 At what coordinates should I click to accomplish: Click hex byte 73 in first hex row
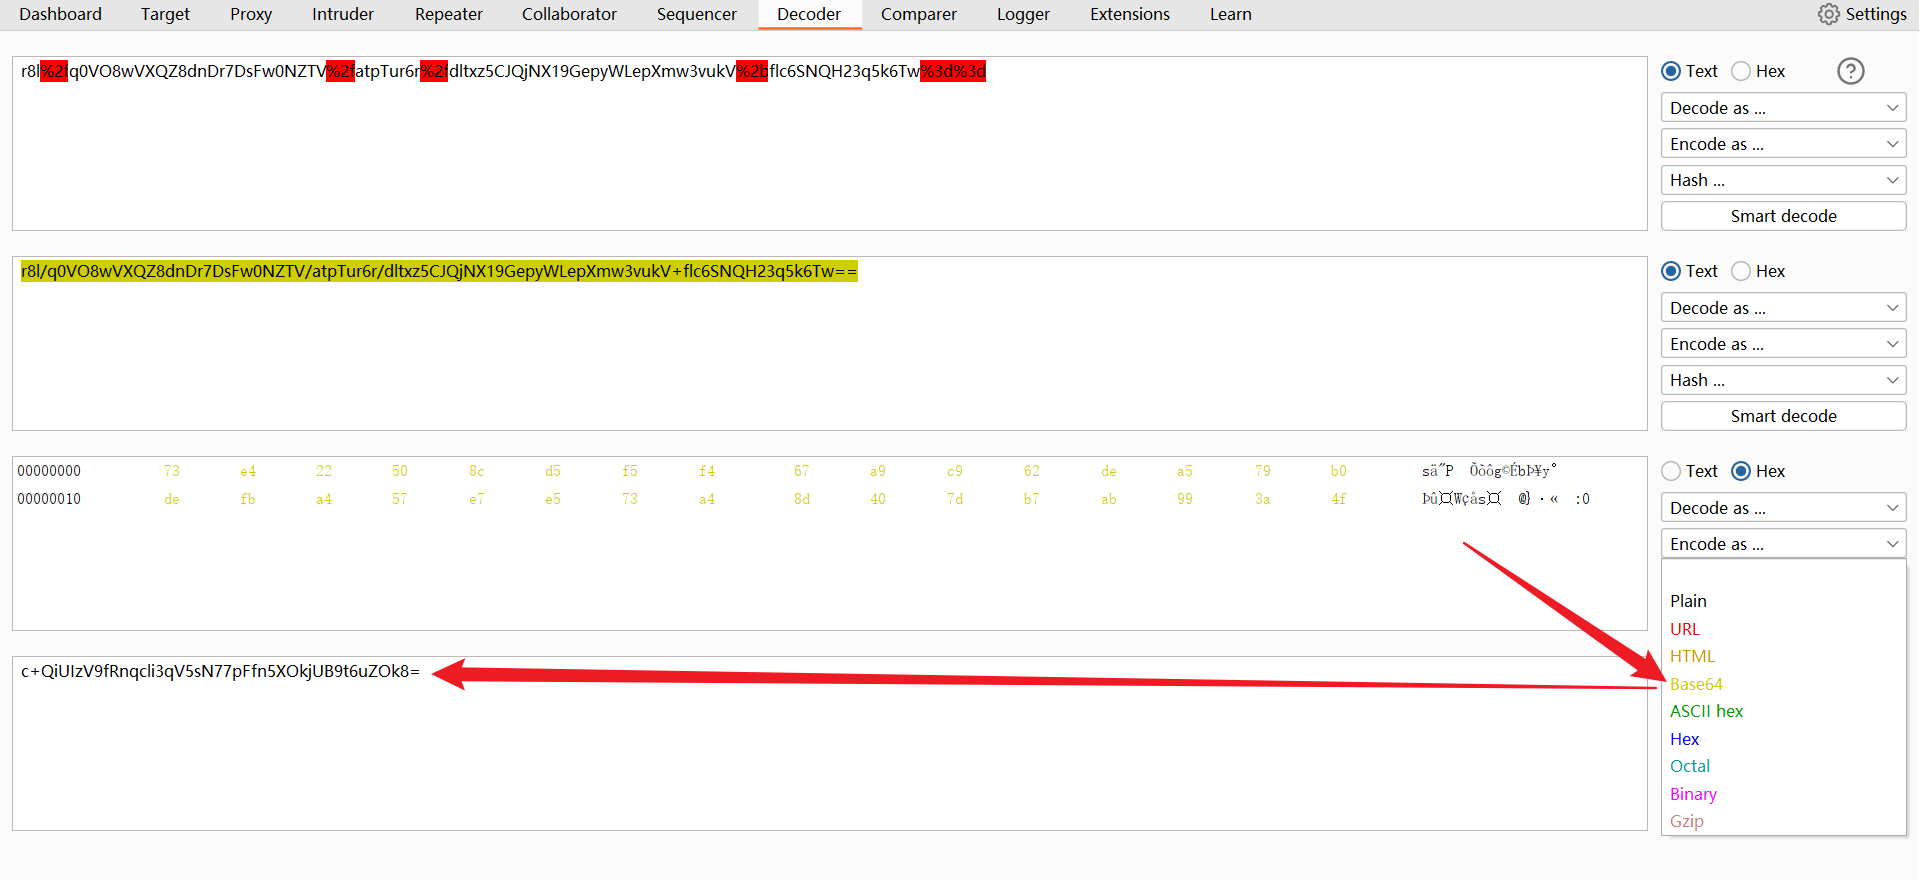(x=172, y=471)
